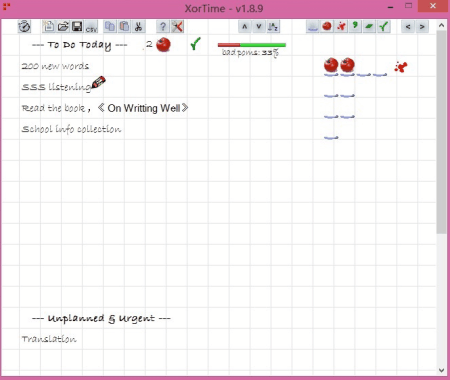The height and width of the screenshot is (380, 450).
Task: Go to the previous page with the left arrow
Action: 408,26
